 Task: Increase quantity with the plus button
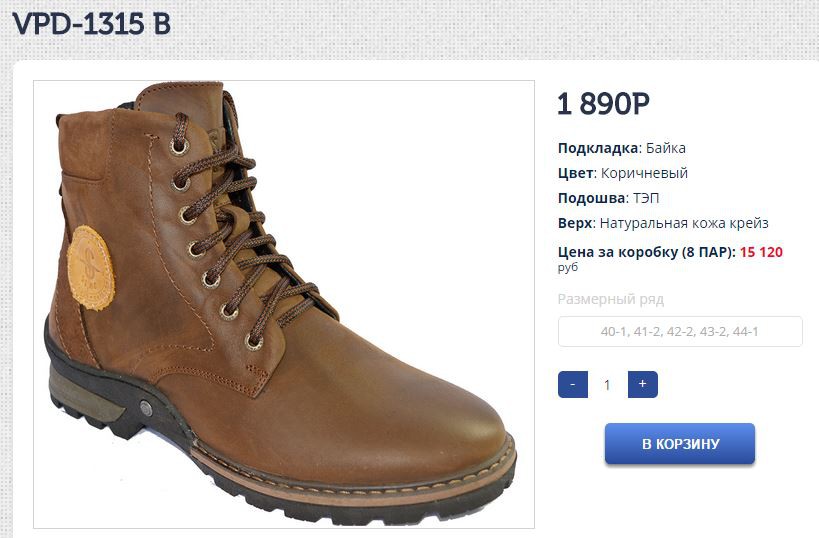coord(642,385)
